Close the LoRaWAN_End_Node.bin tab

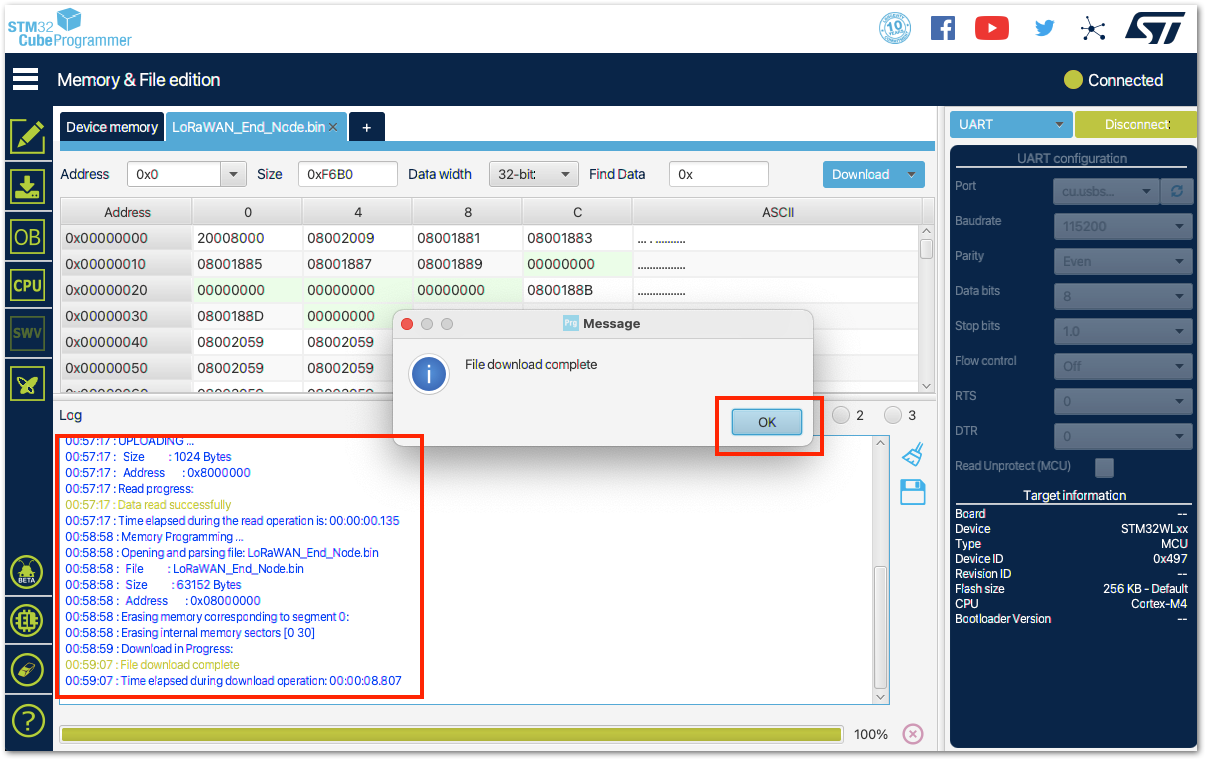333,127
